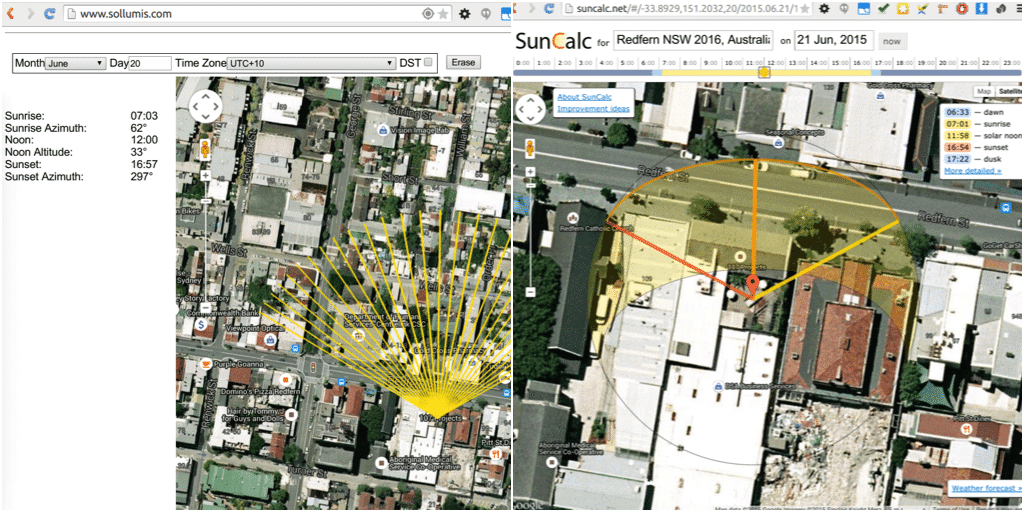Click the blue download arrow extension icon
This screenshot has height=512, width=1024.
pos(981,8)
